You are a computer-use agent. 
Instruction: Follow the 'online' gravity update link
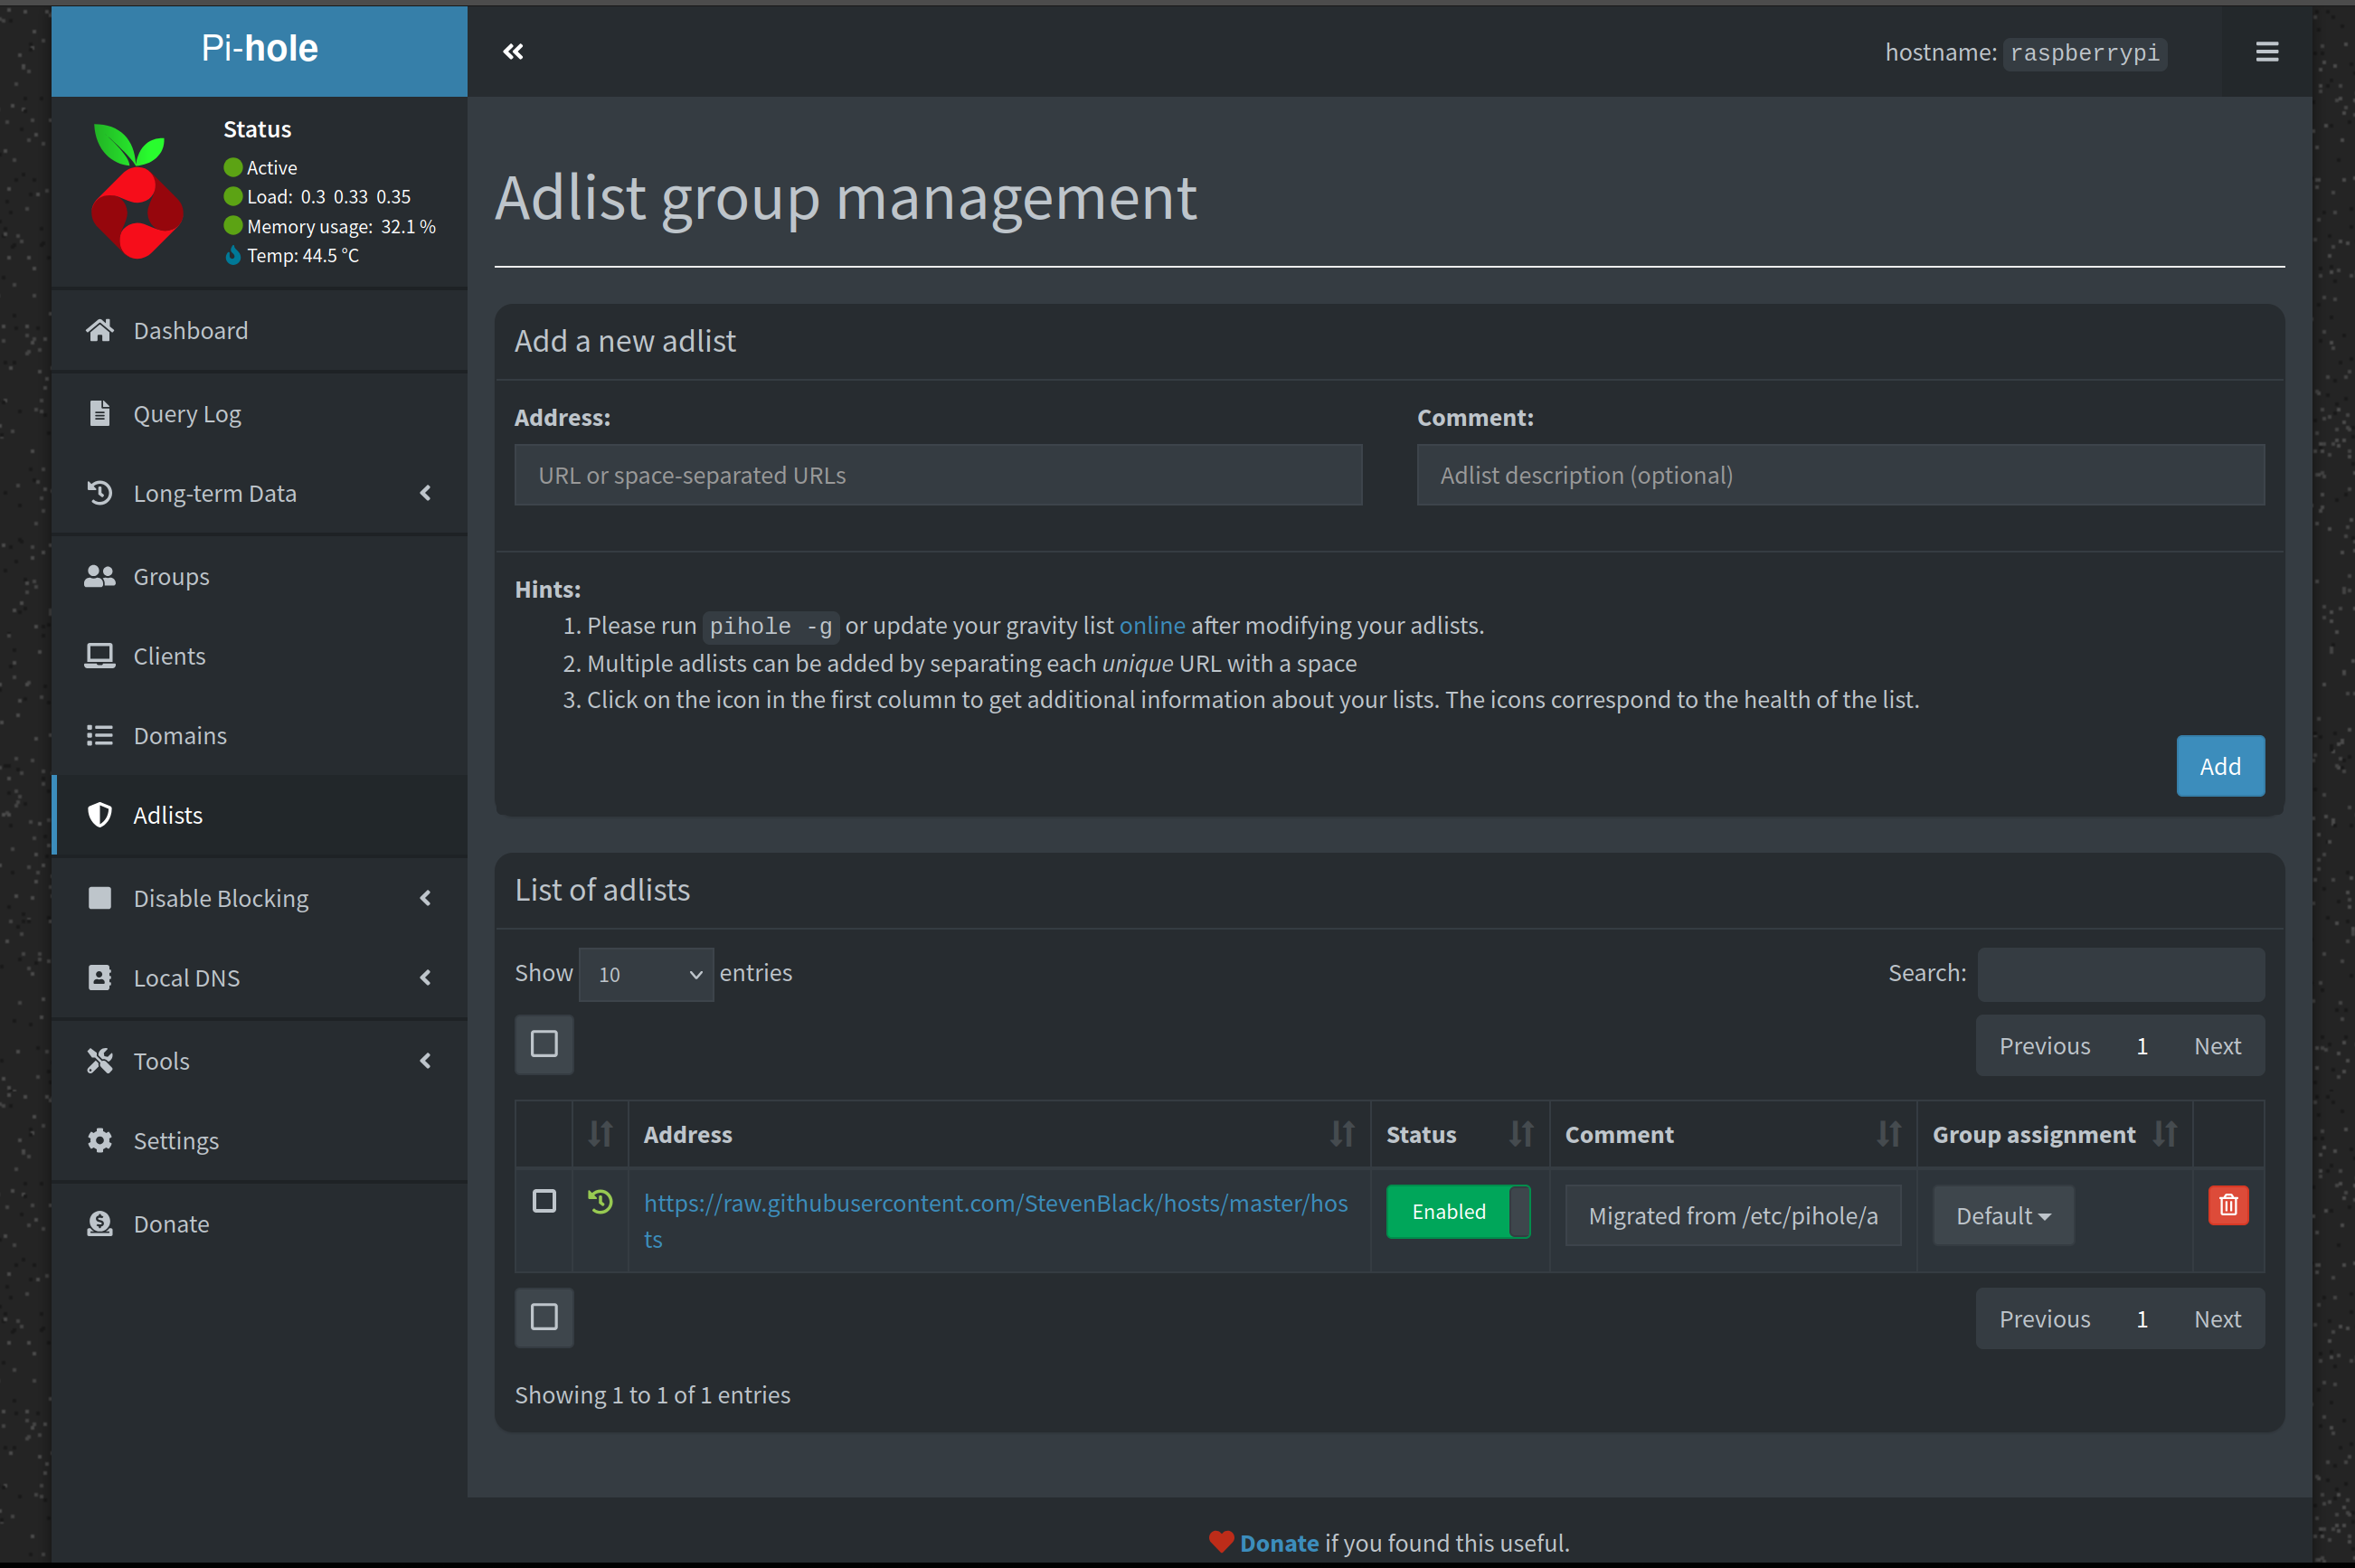point(1151,625)
